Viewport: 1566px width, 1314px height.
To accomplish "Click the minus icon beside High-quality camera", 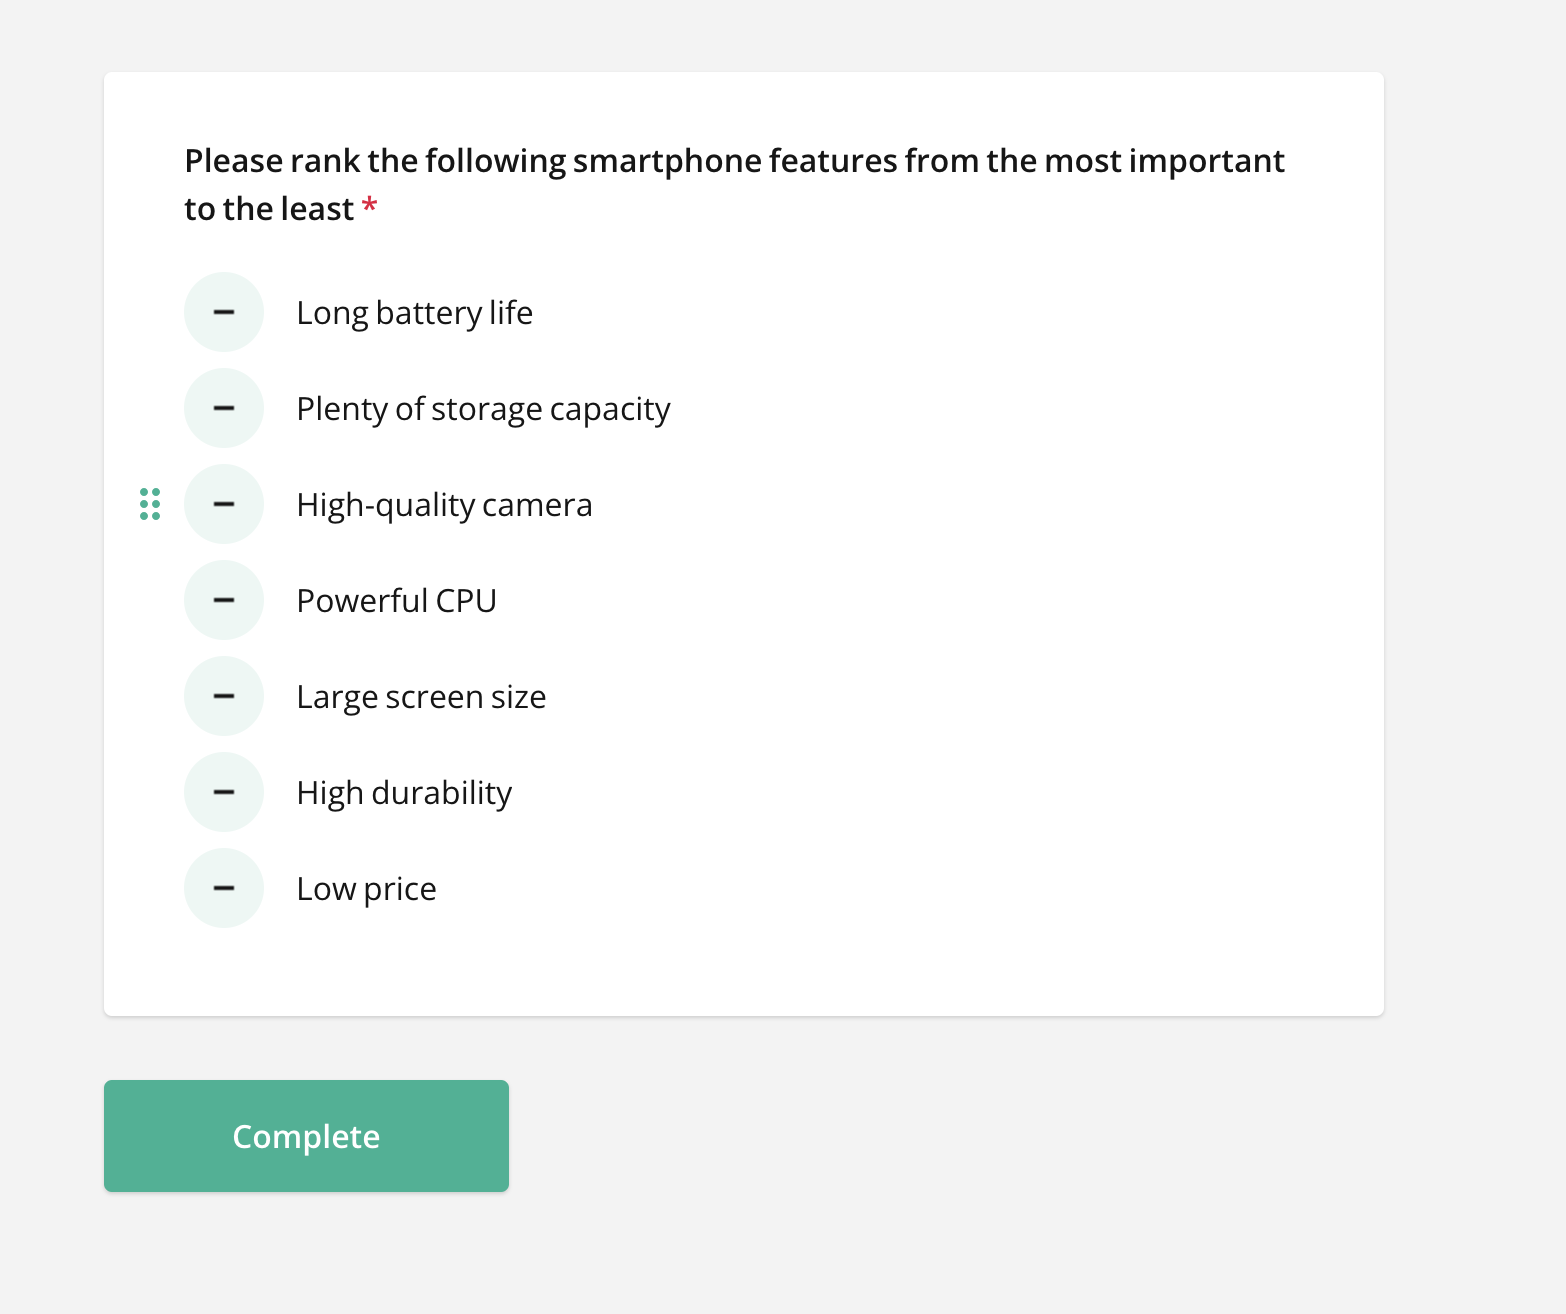I will pos(224,504).
